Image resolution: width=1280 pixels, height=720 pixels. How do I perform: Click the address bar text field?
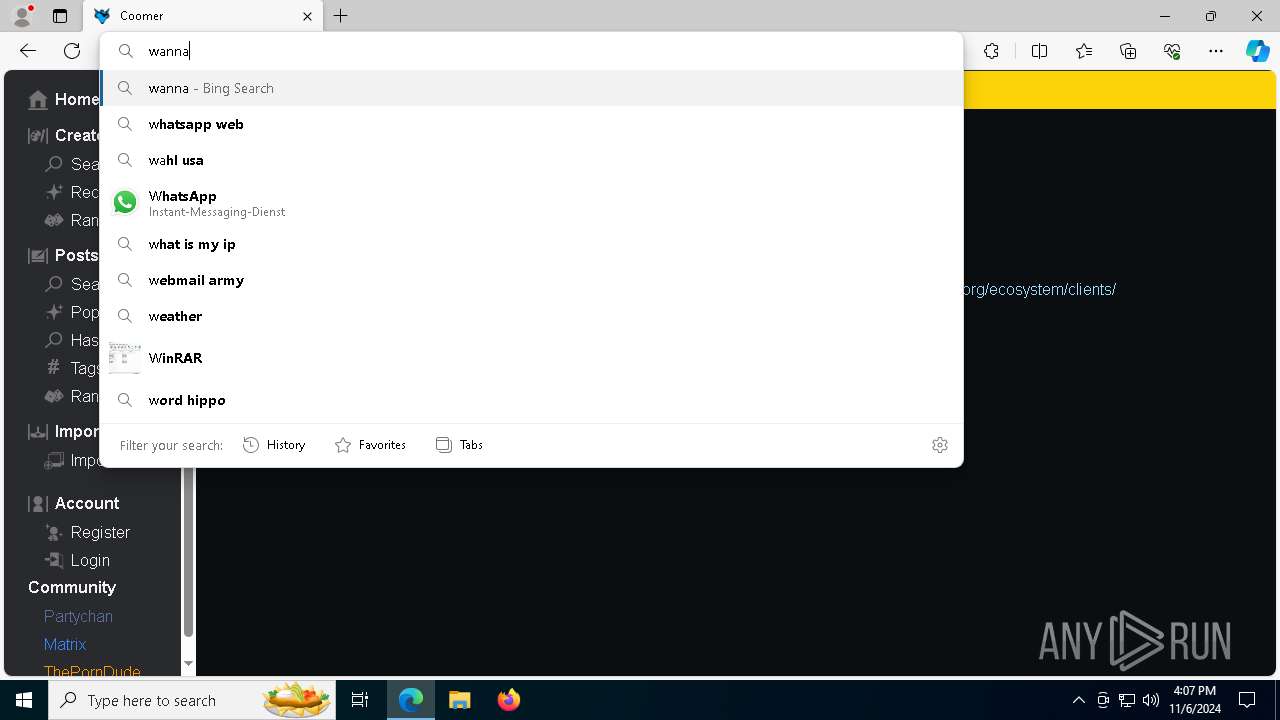tap(531, 51)
